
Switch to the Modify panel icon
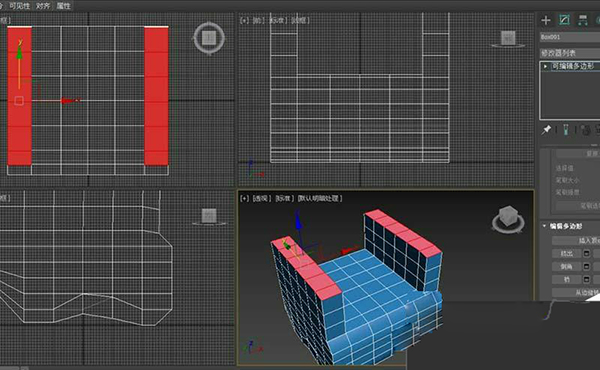coord(564,20)
